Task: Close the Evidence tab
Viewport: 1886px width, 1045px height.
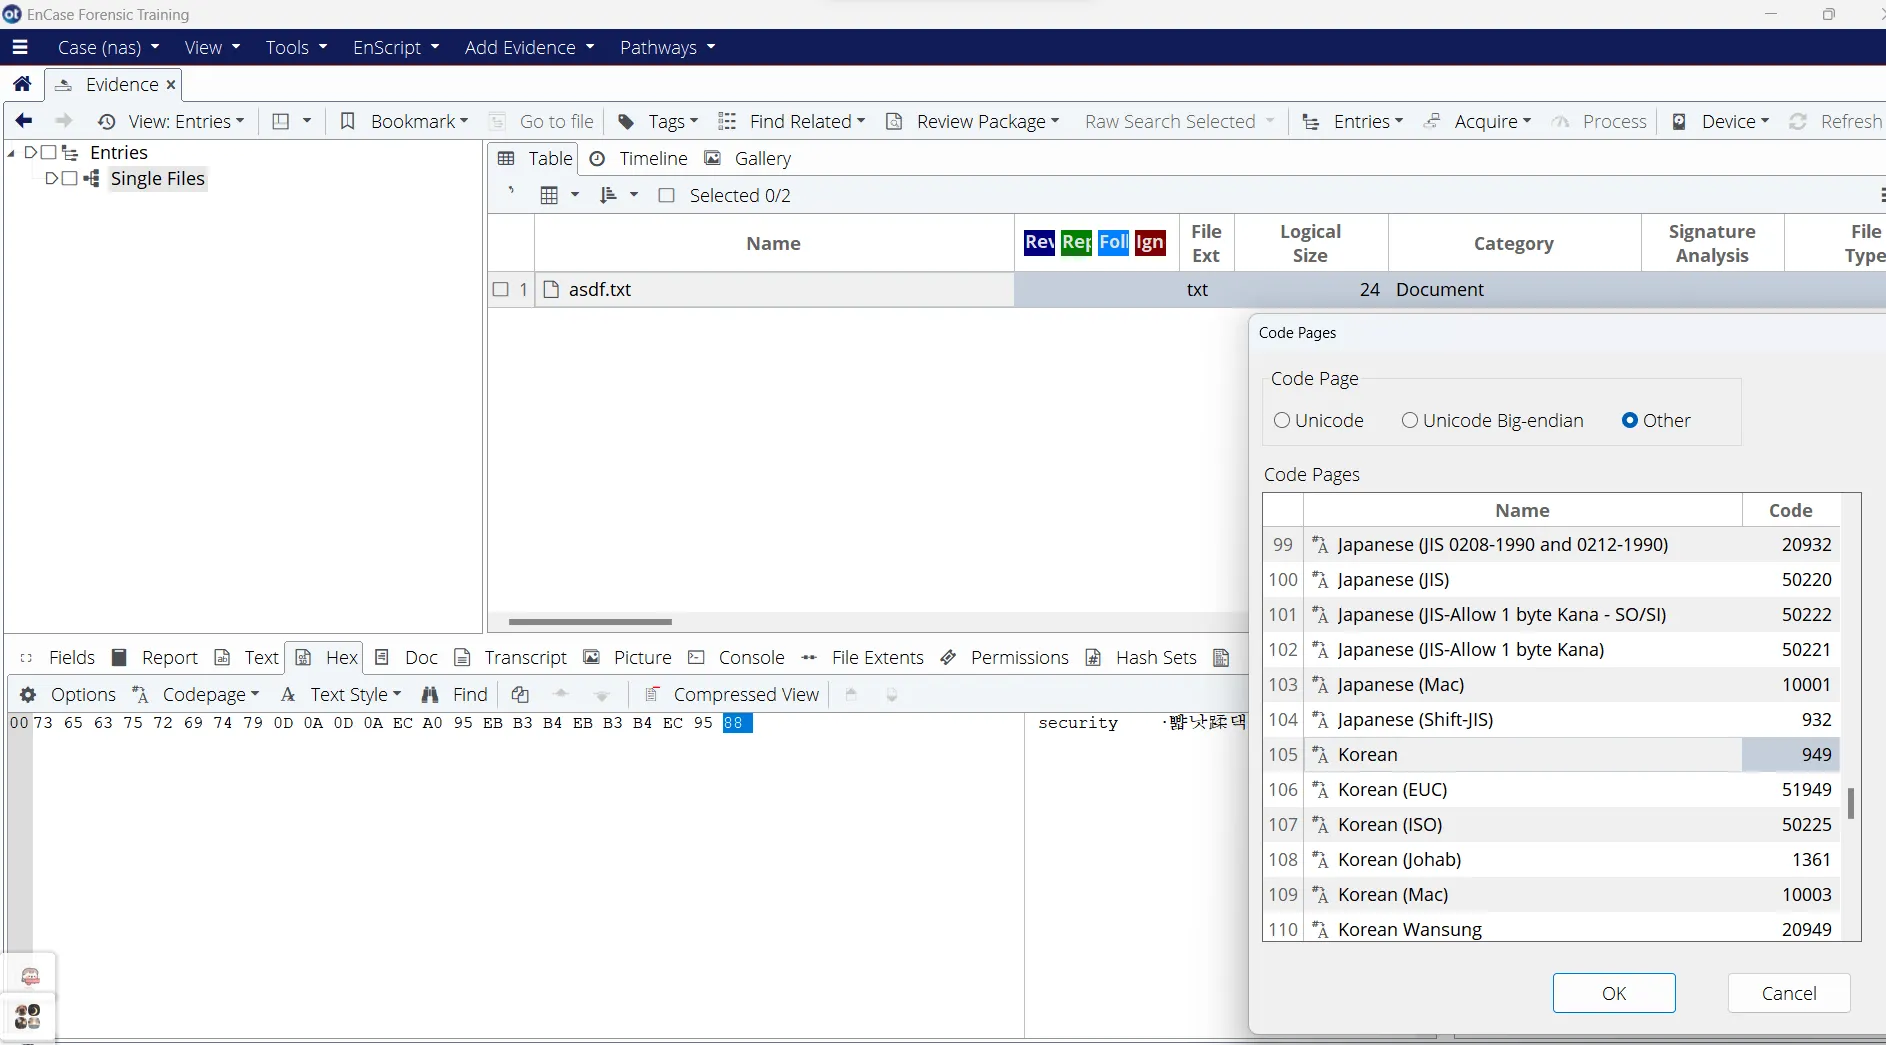Action: pos(171,84)
